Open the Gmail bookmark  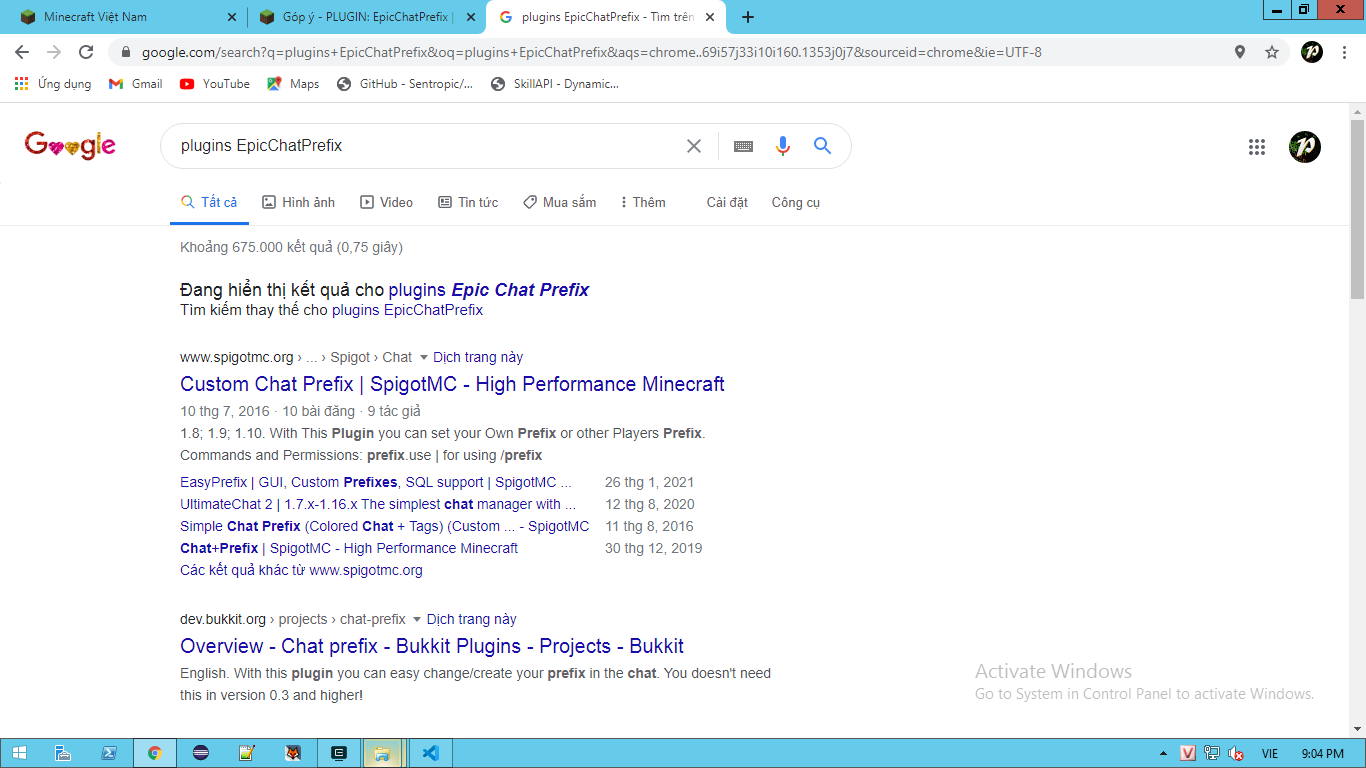tap(135, 84)
